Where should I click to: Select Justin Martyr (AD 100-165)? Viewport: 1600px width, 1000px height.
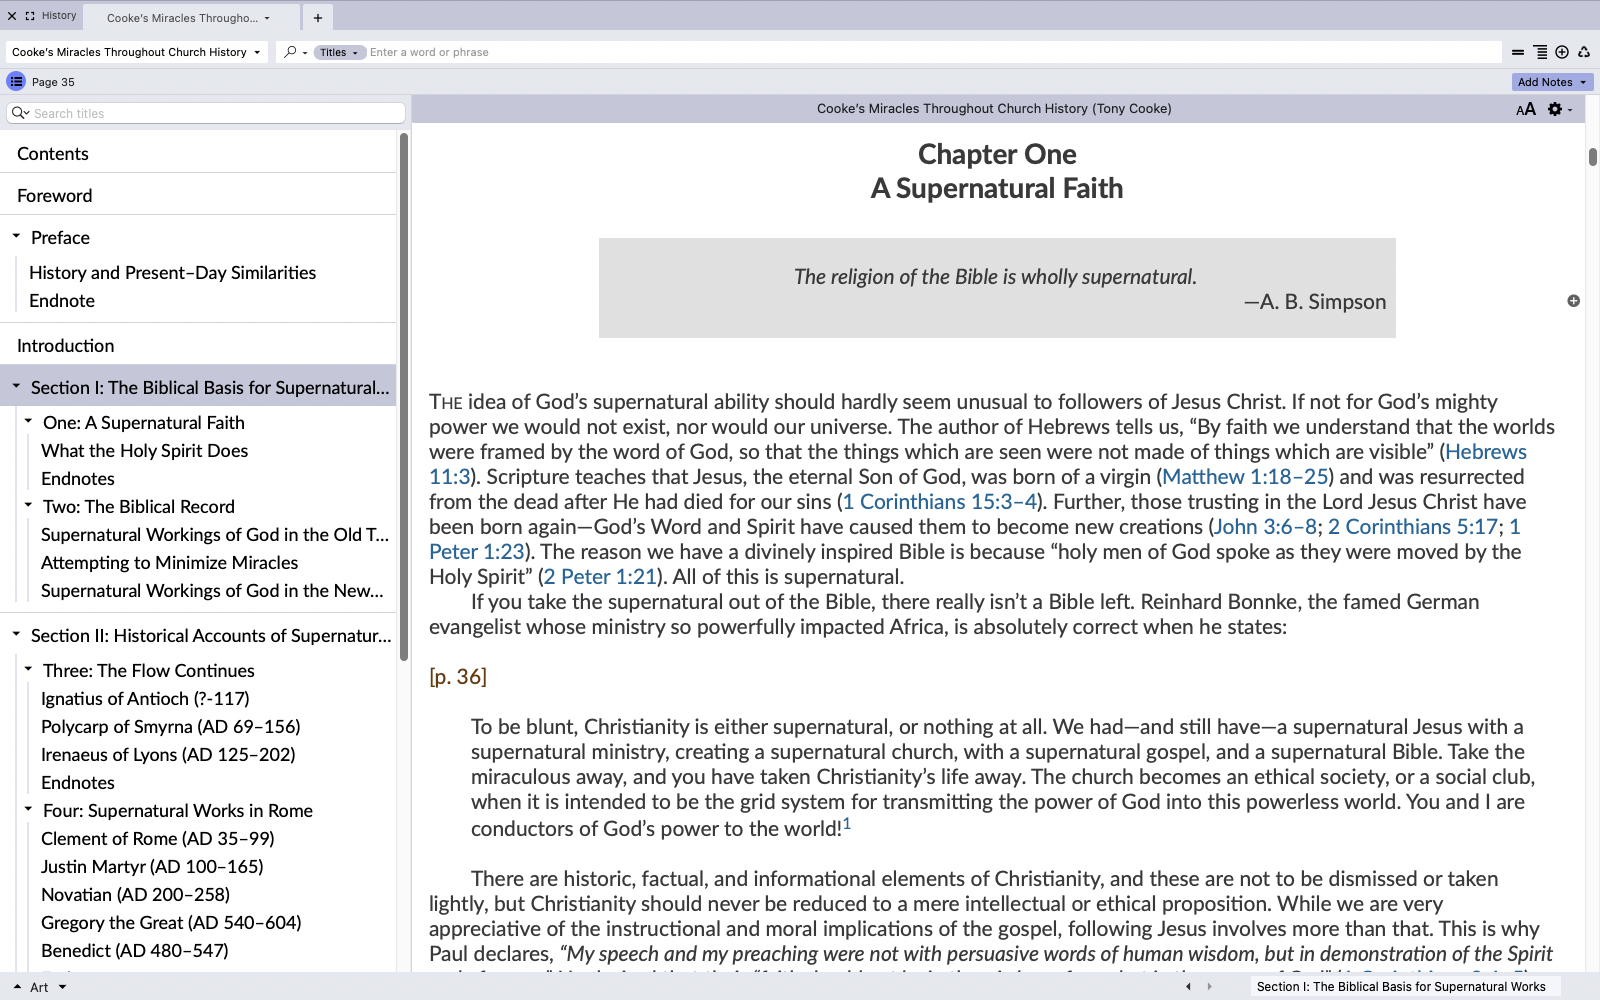152,867
